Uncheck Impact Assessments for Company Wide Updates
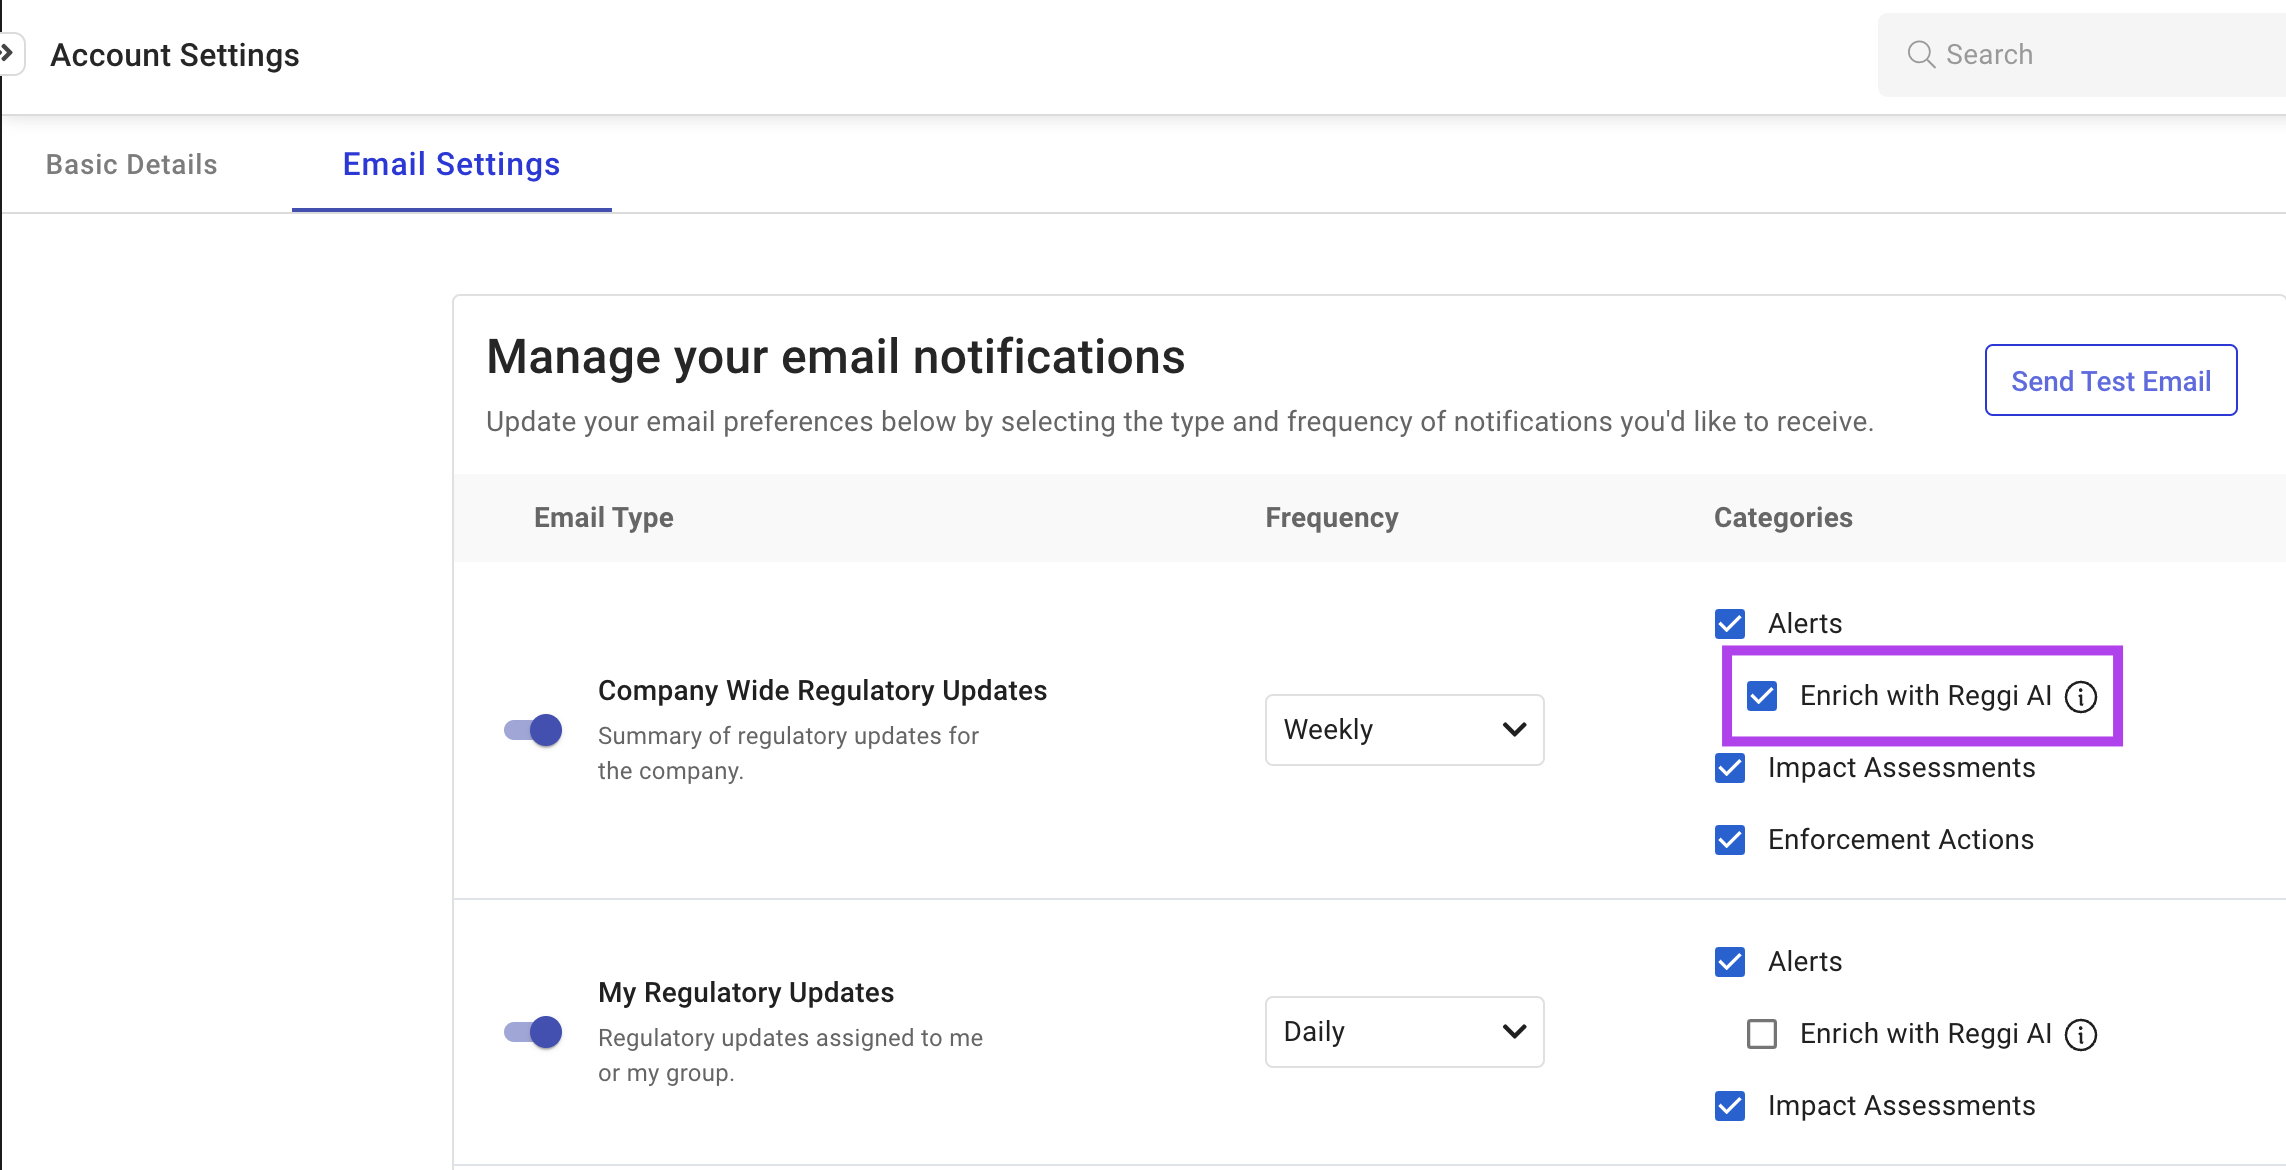The image size is (2286, 1170). pos(1730,768)
